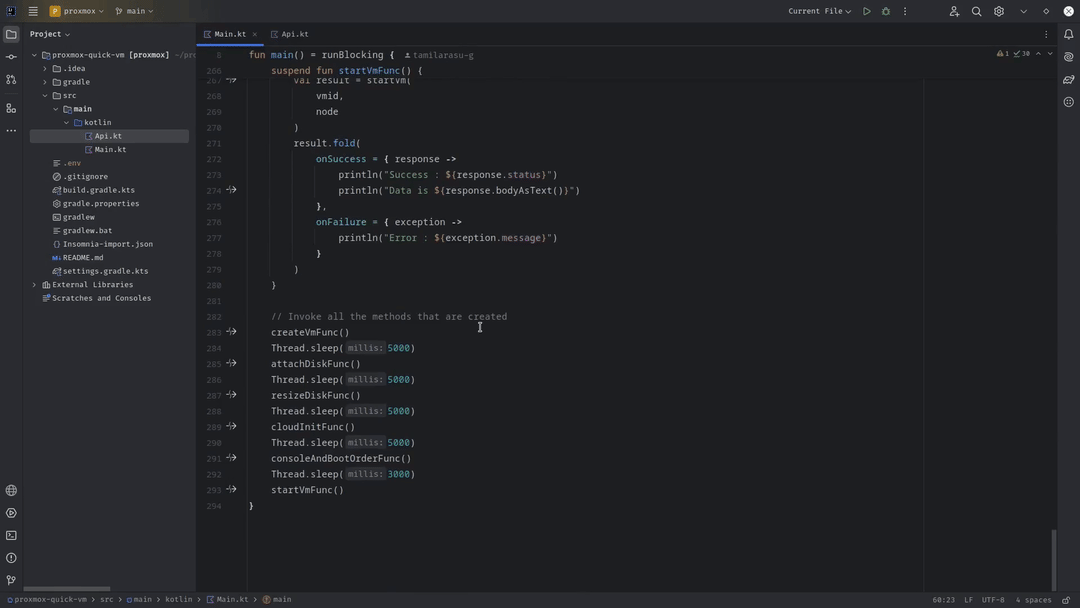Collapse the proxmox-quick-vm root folder
The image size is (1080, 608).
coord(34,55)
